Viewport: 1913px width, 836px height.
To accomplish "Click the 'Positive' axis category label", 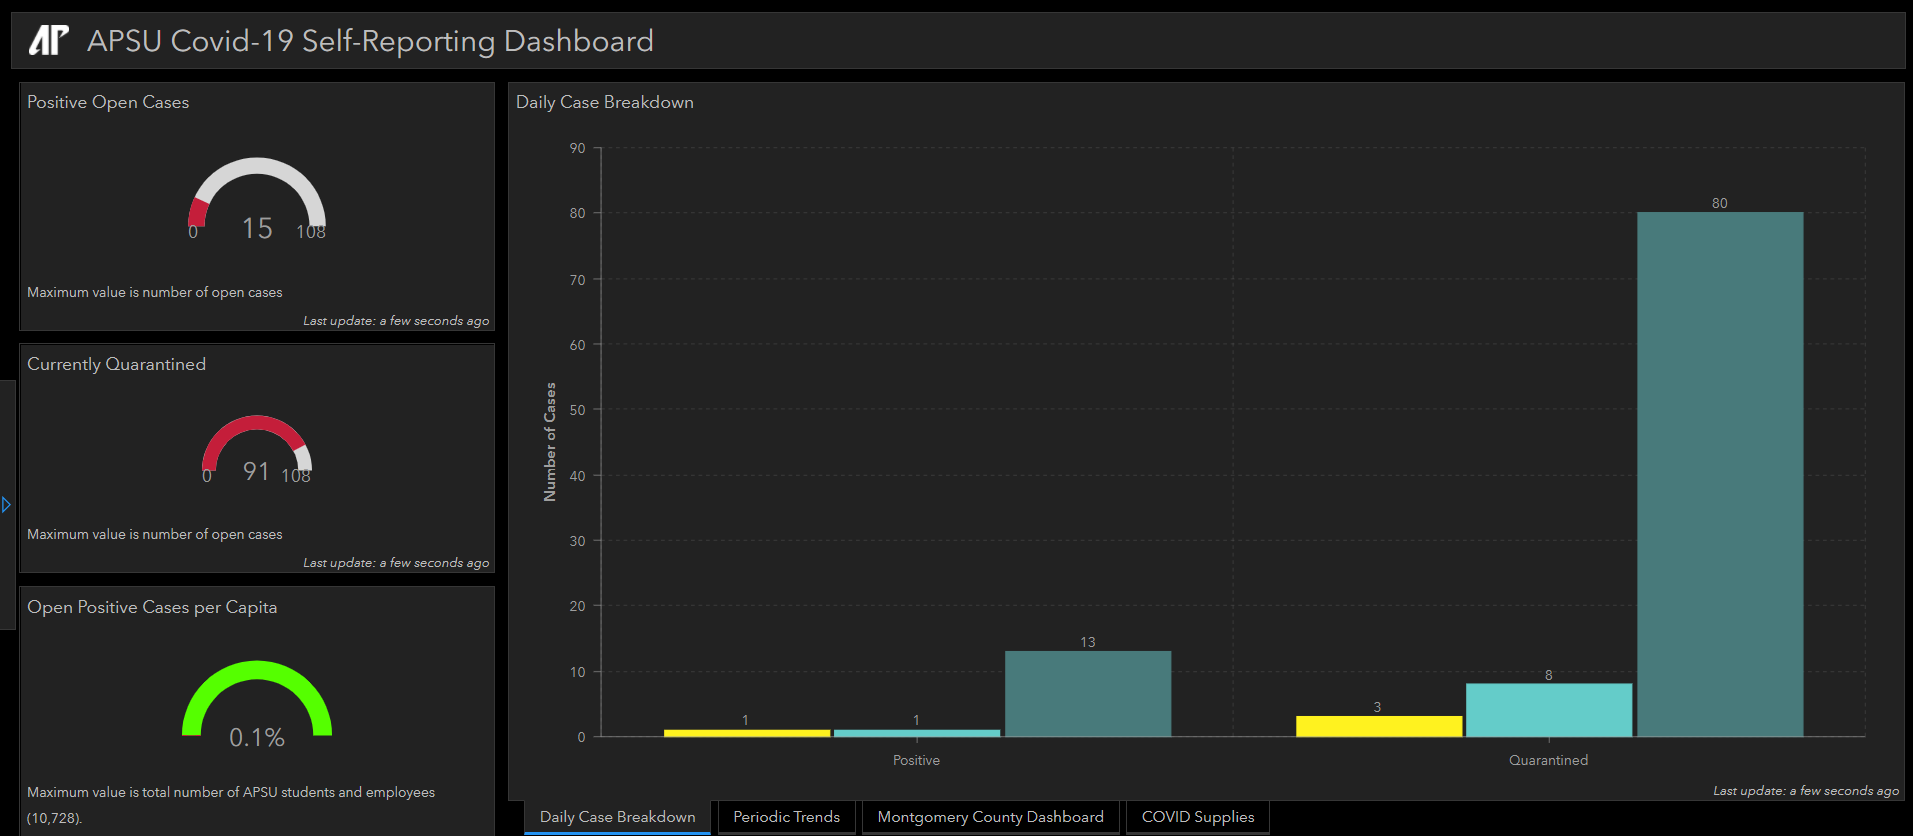I will (916, 760).
